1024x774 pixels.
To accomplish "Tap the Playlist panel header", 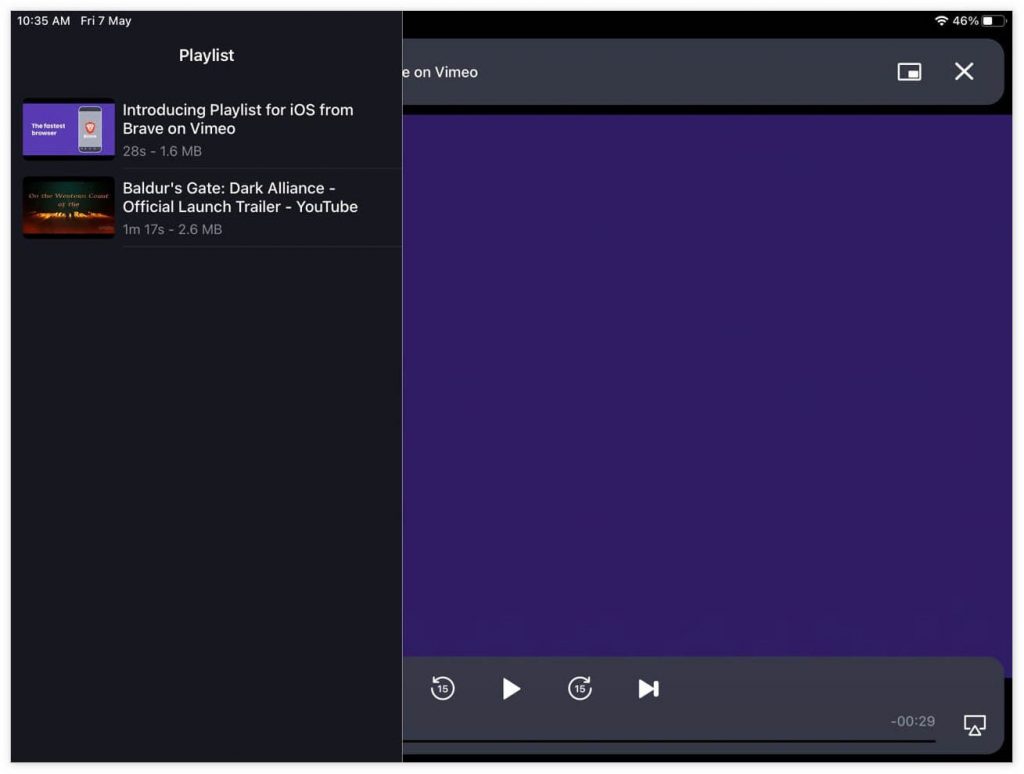I will pyautogui.click(x=206, y=56).
